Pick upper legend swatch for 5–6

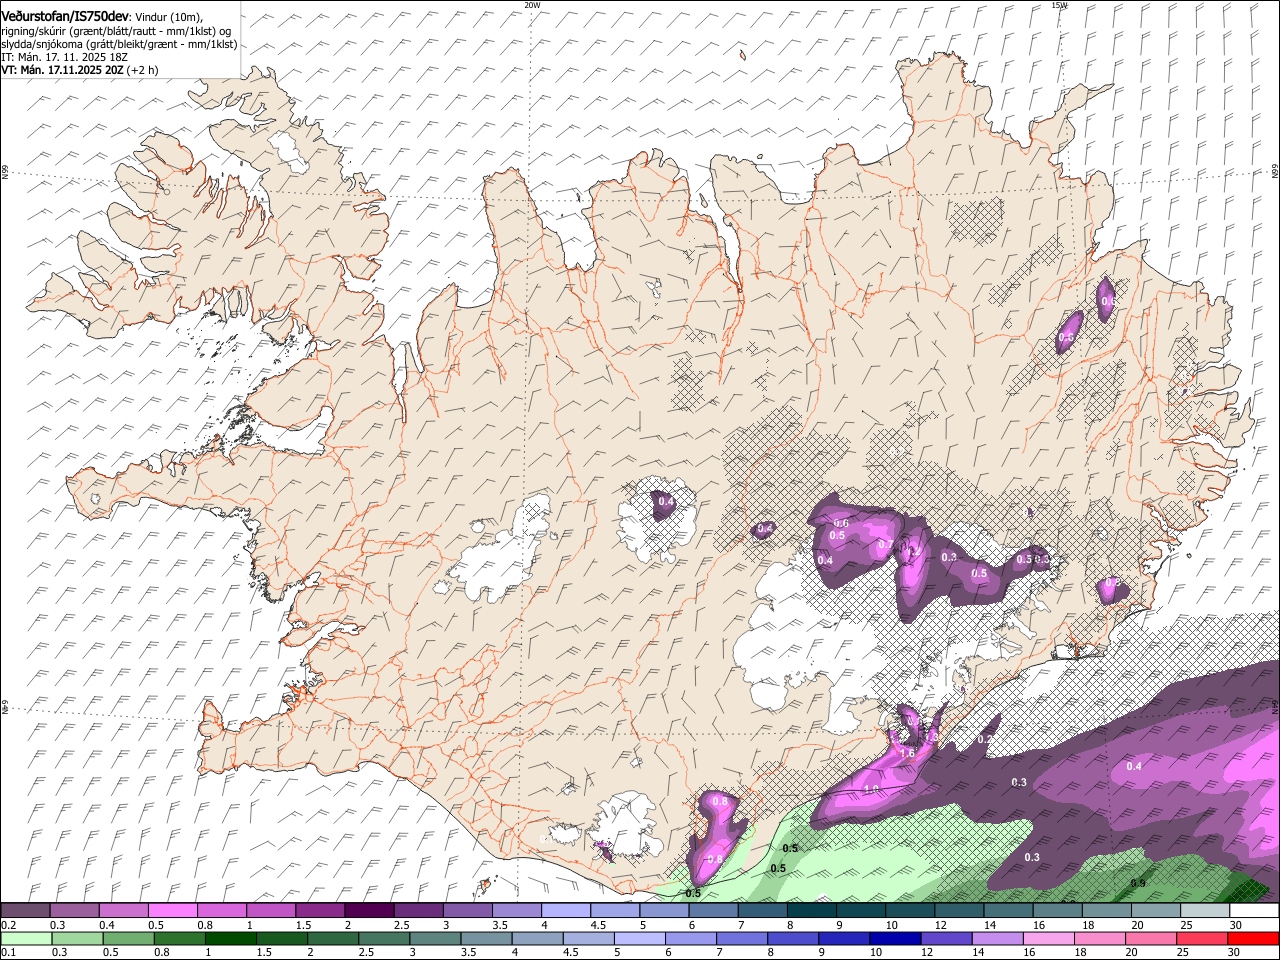(x=664, y=911)
